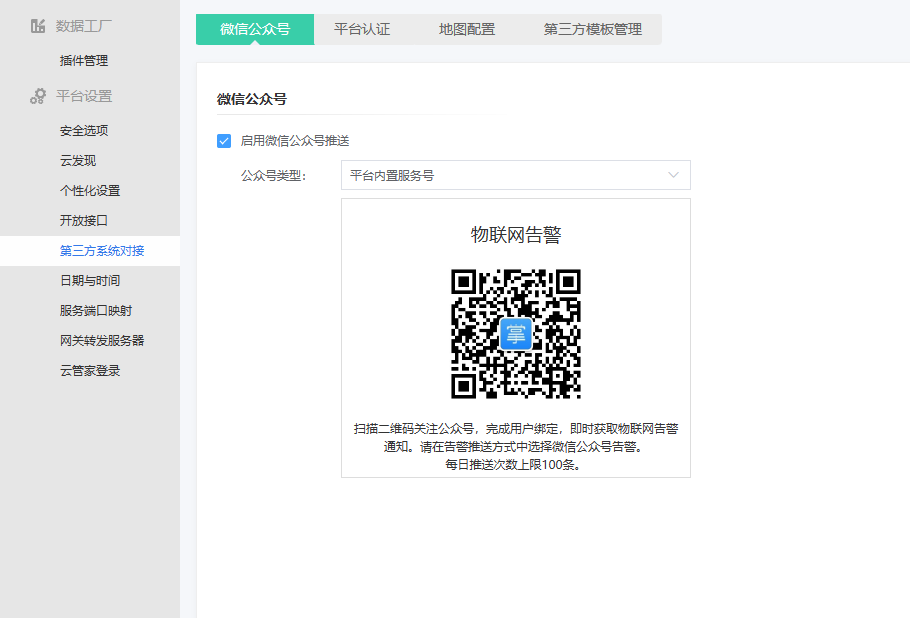Click the 数据工厂 chart icon

38,26
